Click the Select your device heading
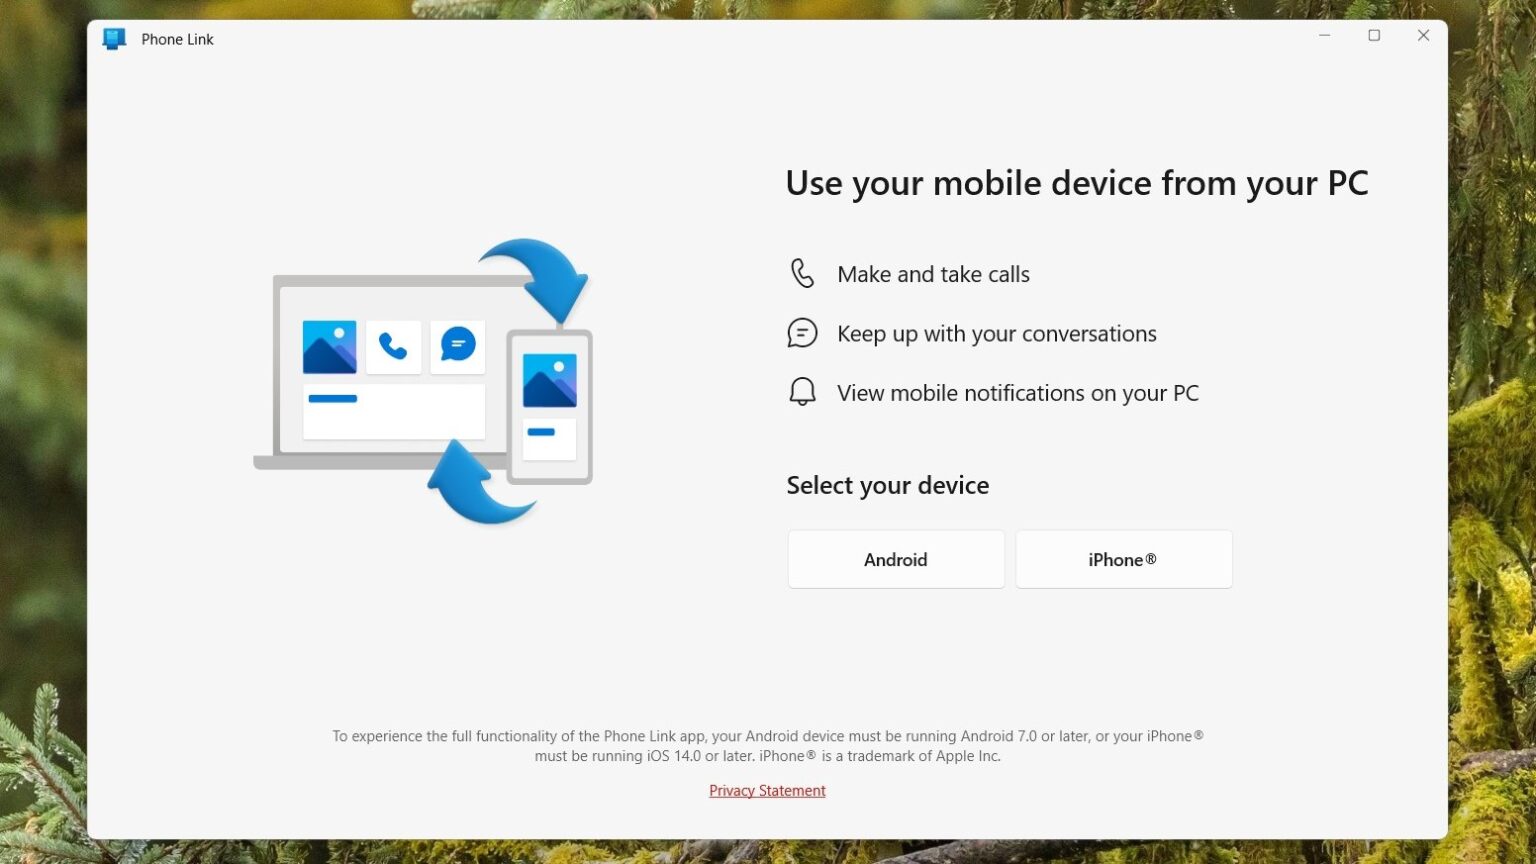 [887, 485]
